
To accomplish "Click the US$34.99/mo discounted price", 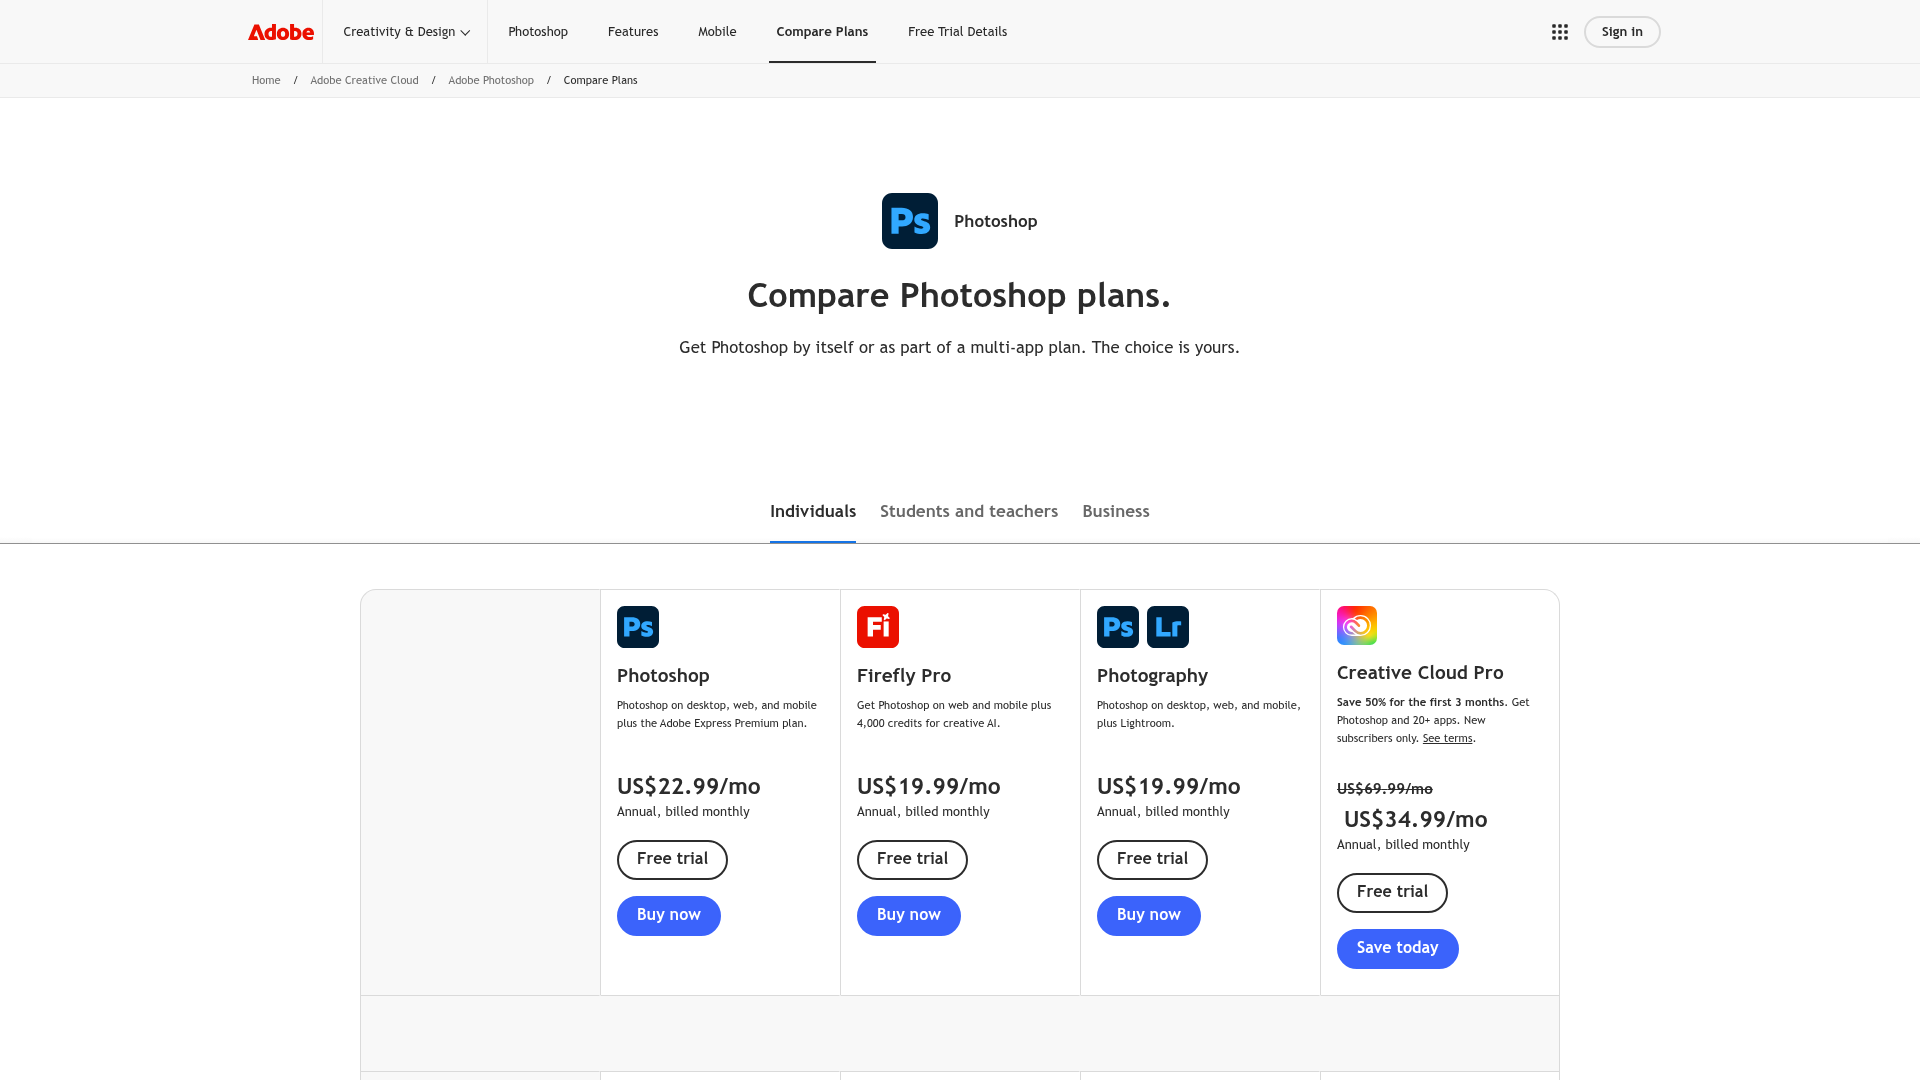I will 1416,820.
